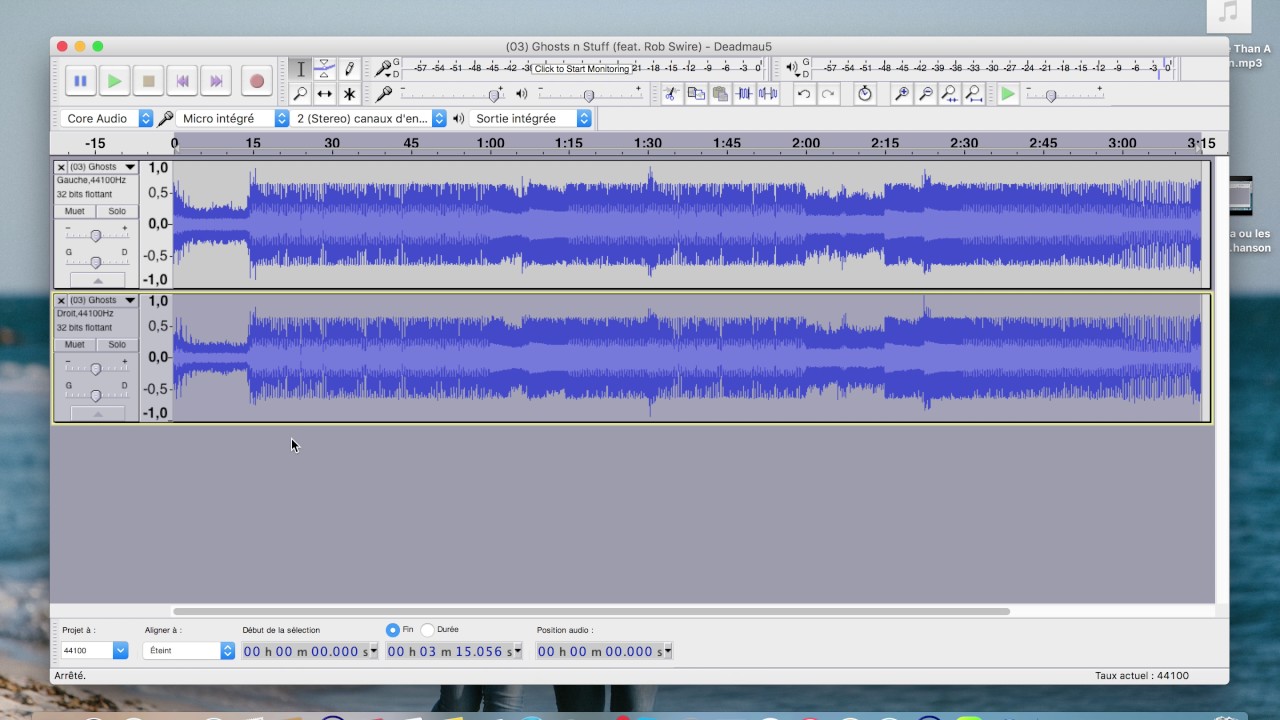
Task: Open the Micro intégré input device dropdown
Action: click(x=233, y=118)
